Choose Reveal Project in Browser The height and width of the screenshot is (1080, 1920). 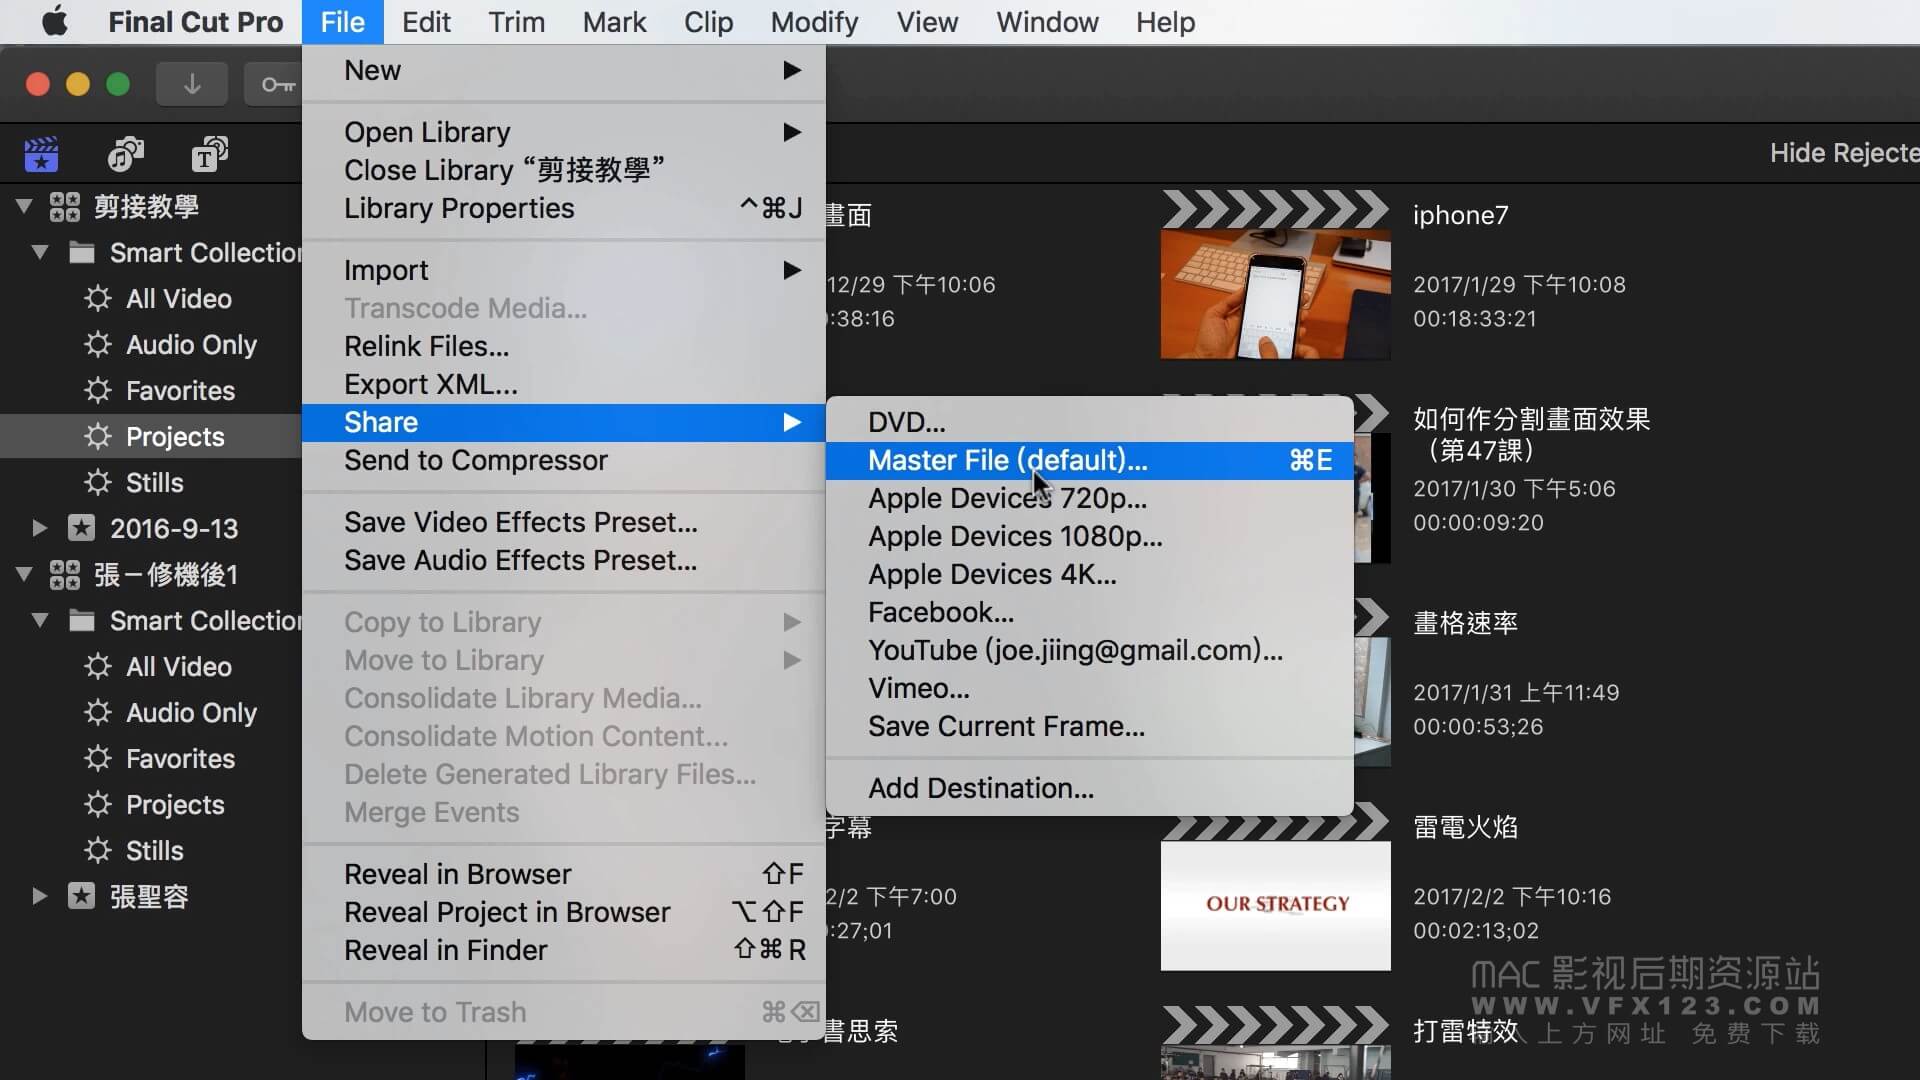tap(564, 912)
